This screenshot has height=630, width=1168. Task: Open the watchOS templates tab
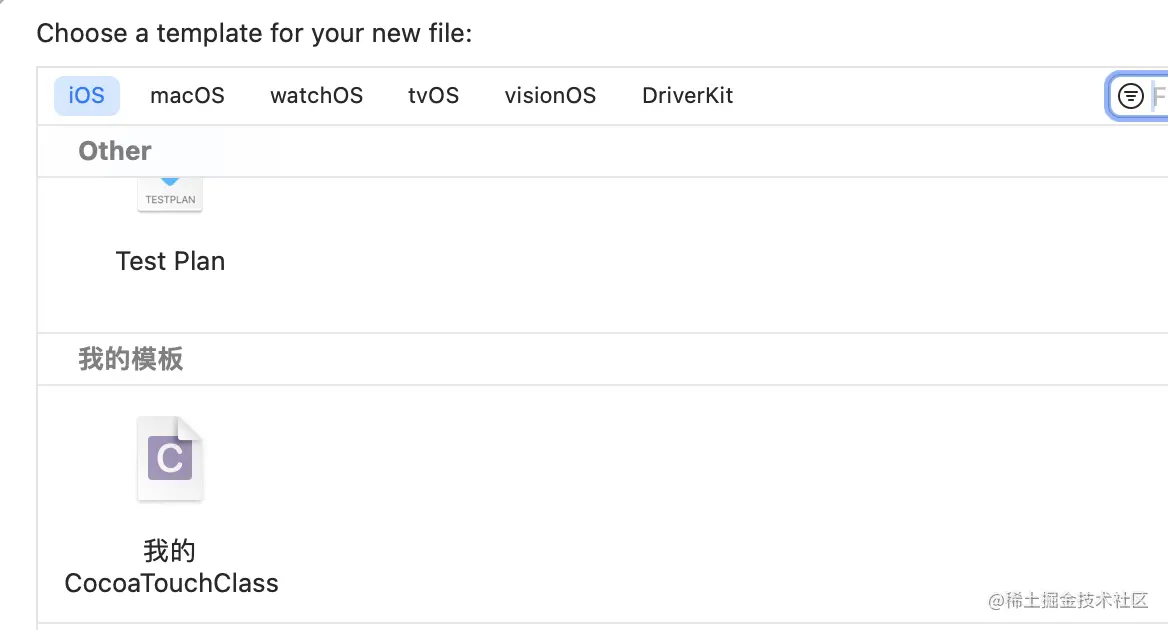click(317, 95)
